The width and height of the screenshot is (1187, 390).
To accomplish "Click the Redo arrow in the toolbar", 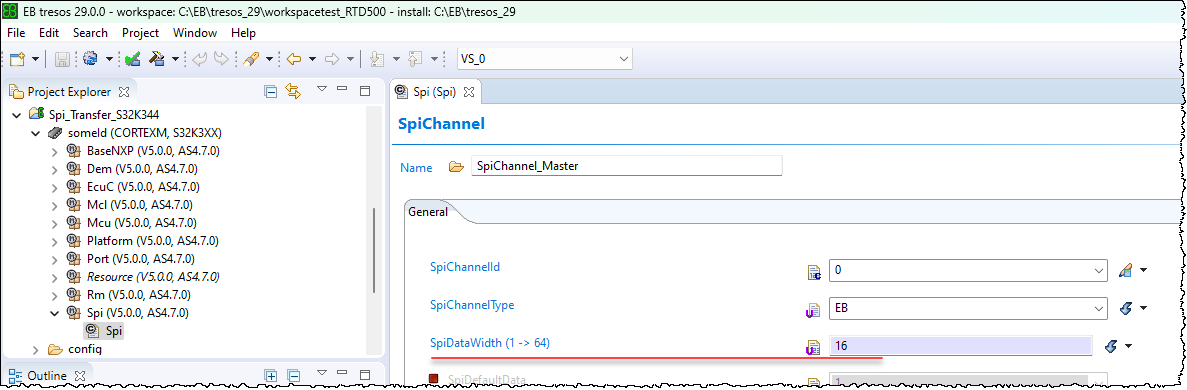I will click(221, 59).
